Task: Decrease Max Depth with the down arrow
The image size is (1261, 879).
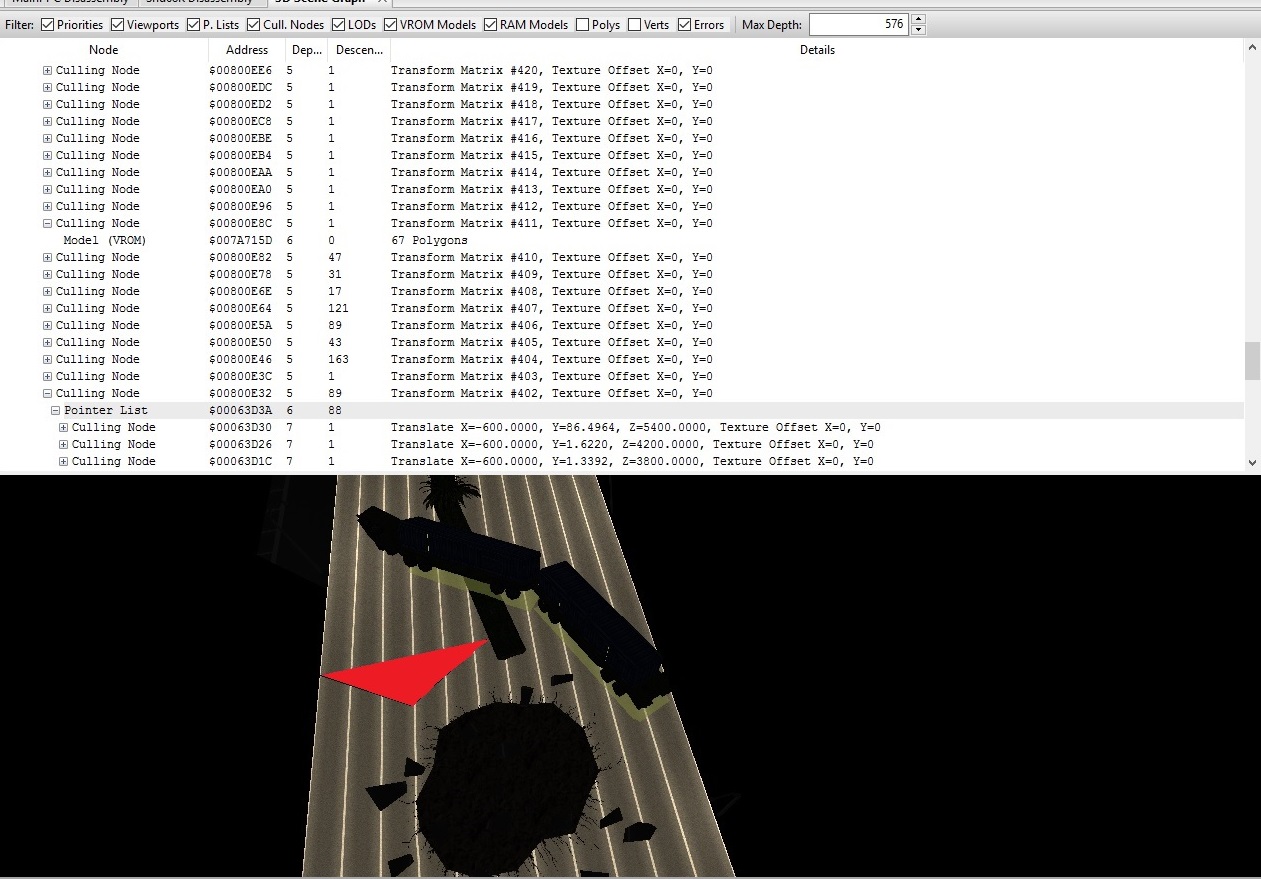Action: pos(918,30)
